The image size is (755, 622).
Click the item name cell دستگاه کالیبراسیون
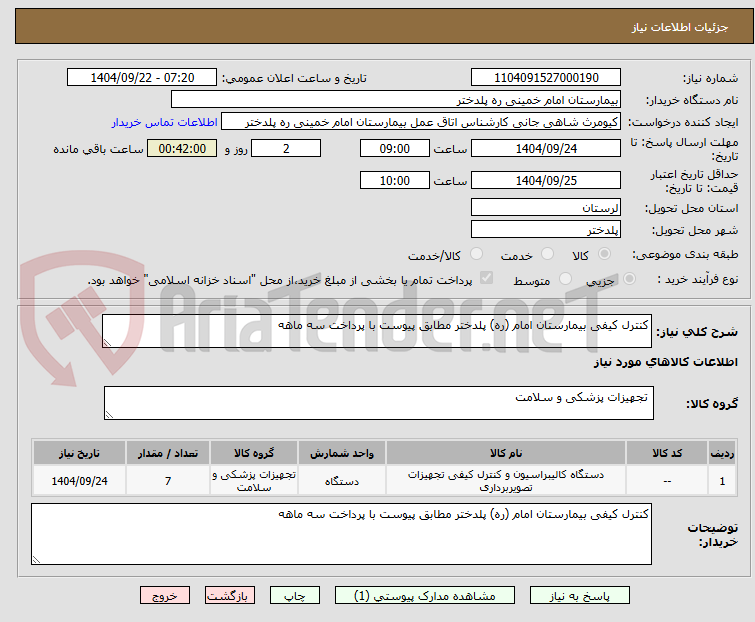(506, 480)
